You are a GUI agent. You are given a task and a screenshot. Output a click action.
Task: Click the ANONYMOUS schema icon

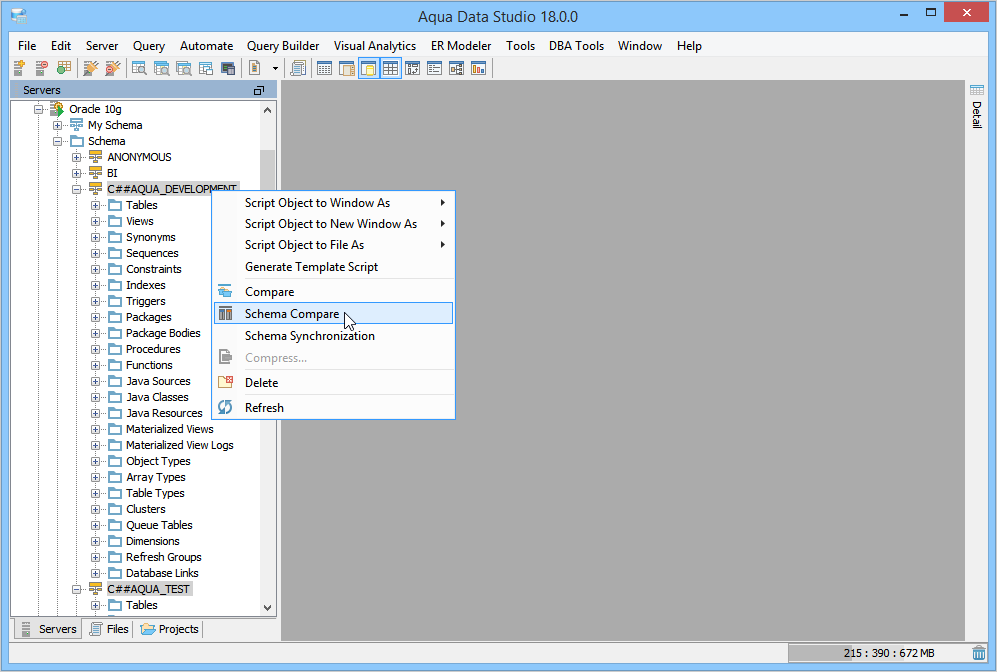tap(95, 156)
